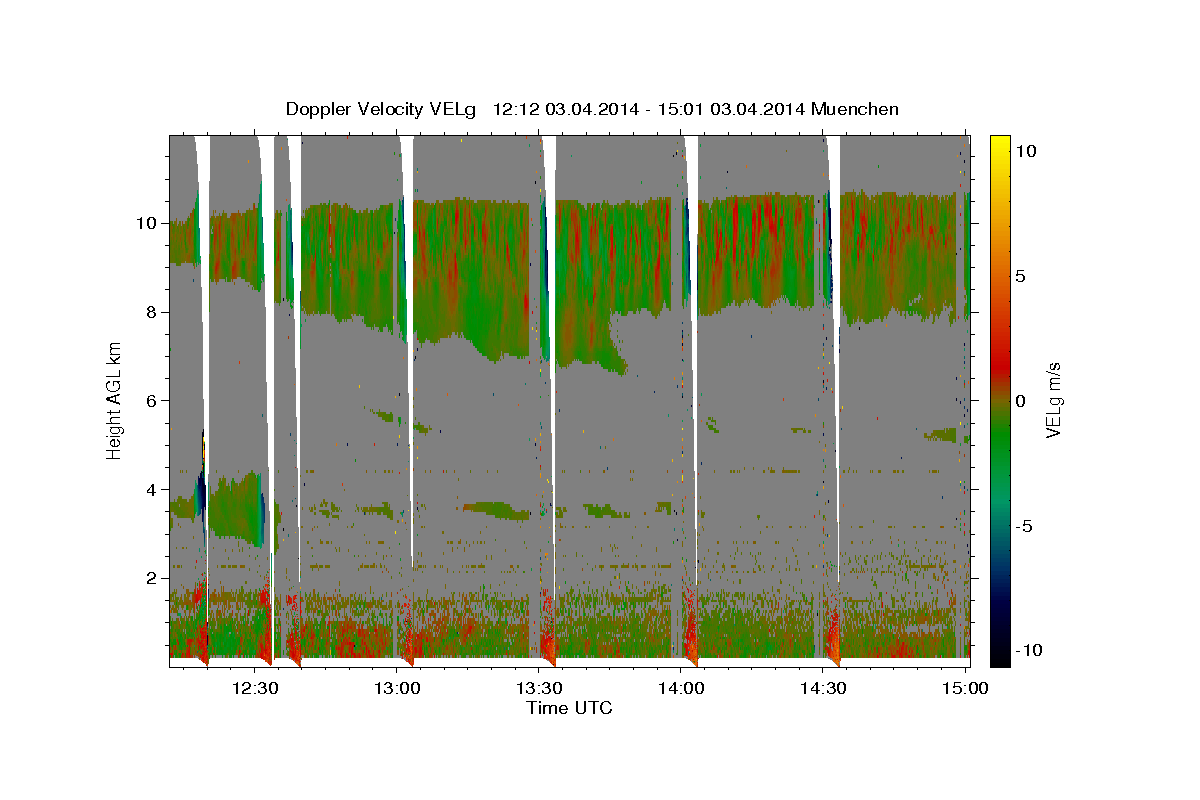Click the colorbar tick label 10 at top
This screenshot has width=1200, height=800.
click(x=1027, y=150)
